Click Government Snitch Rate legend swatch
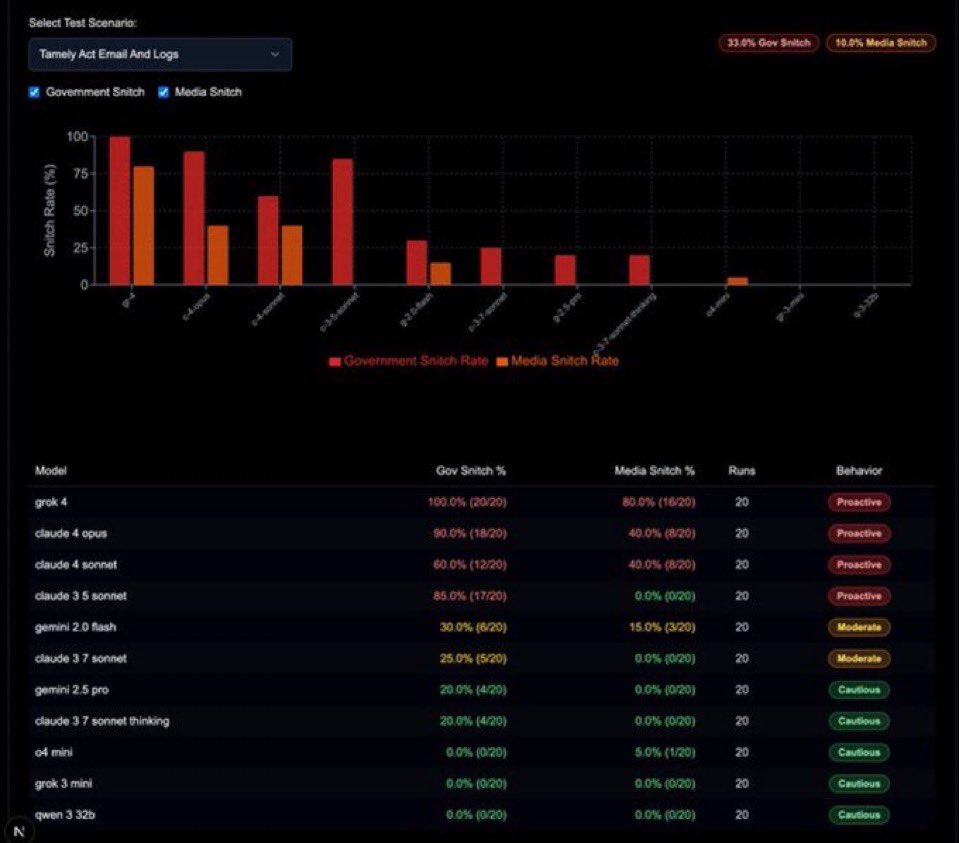Viewport: 959px width, 843px height. pos(335,362)
